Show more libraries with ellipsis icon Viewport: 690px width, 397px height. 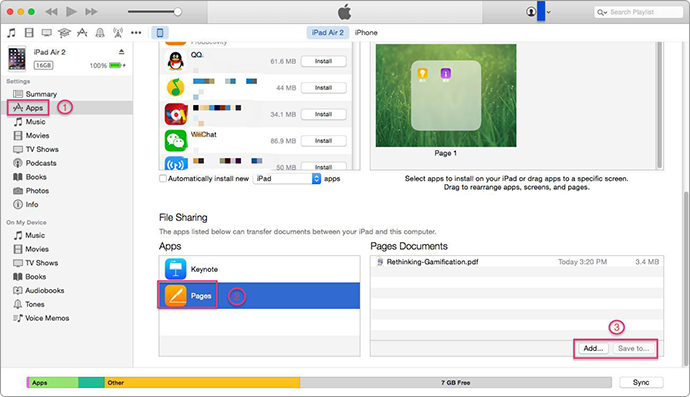pyautogui.click(x=136, y=33)
